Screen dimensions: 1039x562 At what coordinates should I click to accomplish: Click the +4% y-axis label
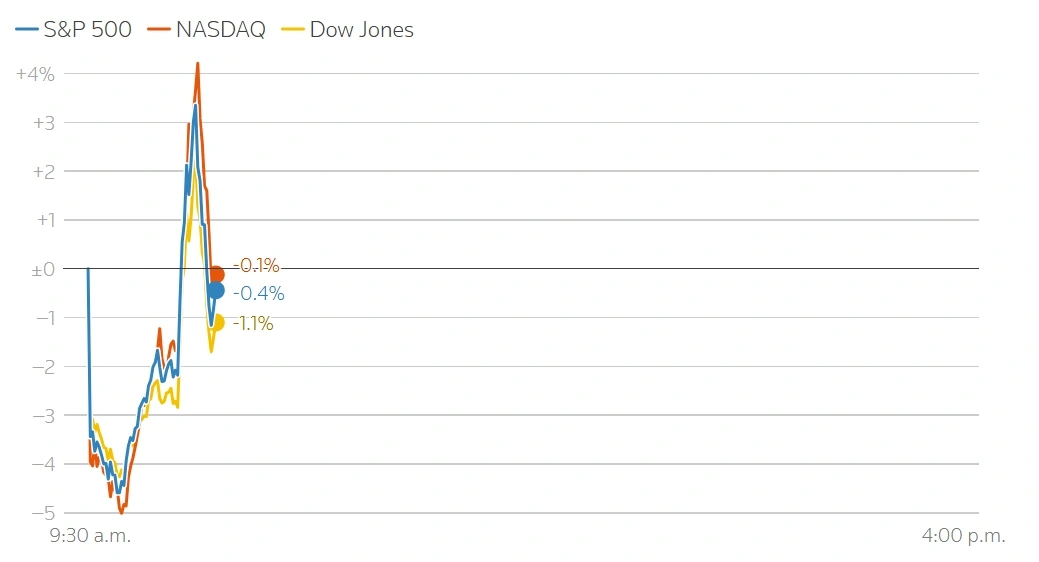tap(35, 74)
